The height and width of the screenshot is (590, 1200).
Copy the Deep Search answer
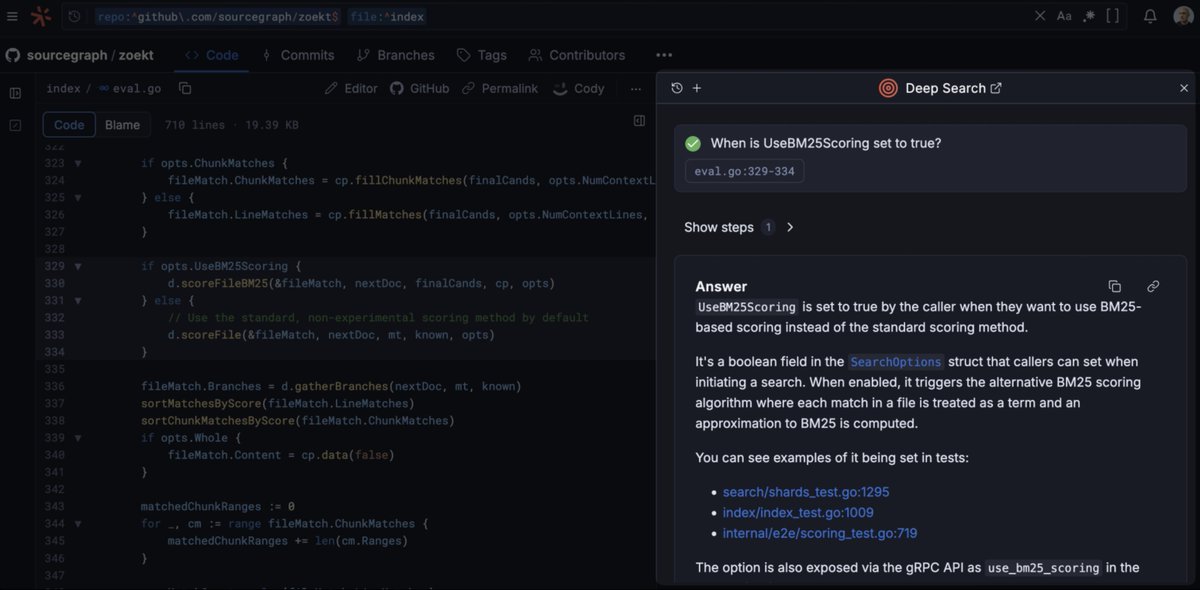[1115, 286]
